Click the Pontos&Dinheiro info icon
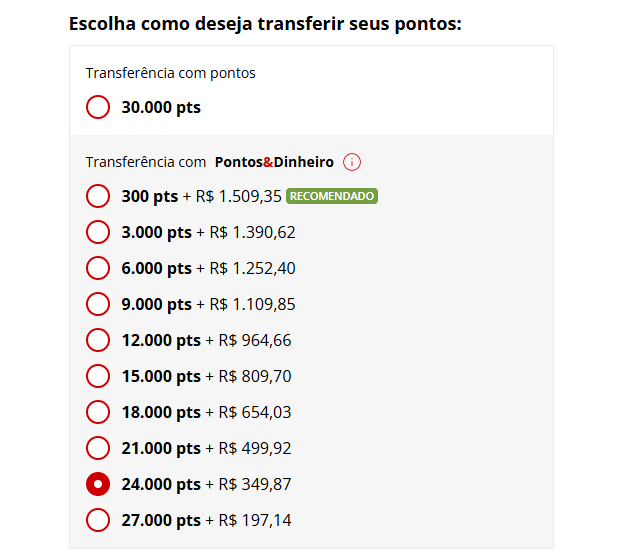Screen dimensions: 619x554 352,162
